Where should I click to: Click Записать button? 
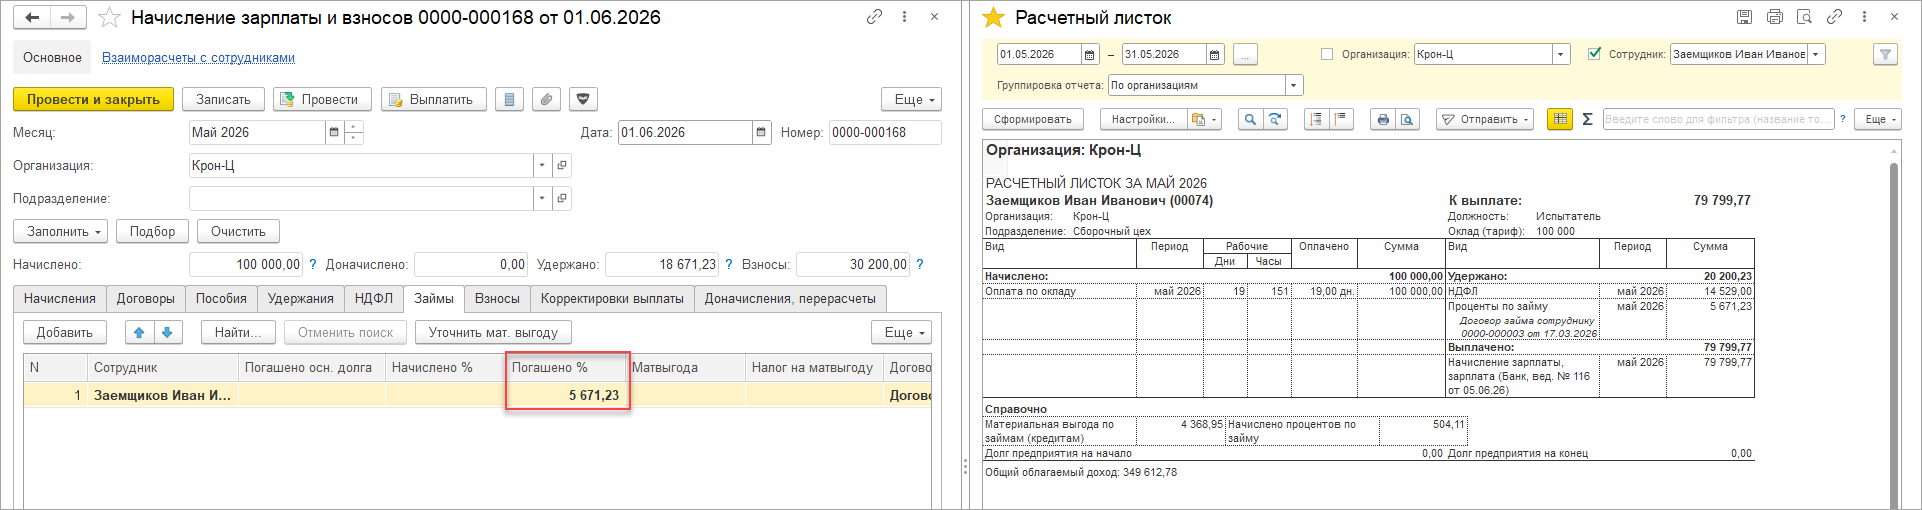coord(223,99)
